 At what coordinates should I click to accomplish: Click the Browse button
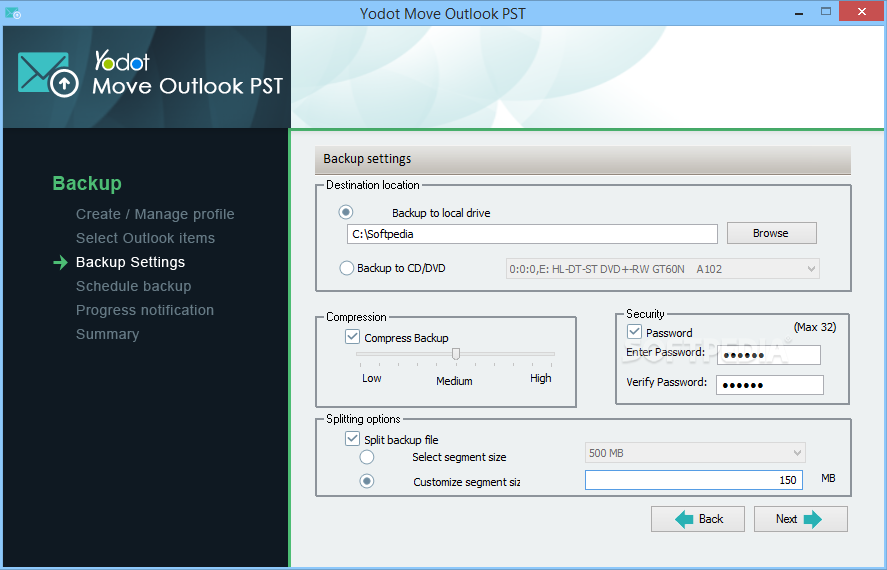click(772, 233)
